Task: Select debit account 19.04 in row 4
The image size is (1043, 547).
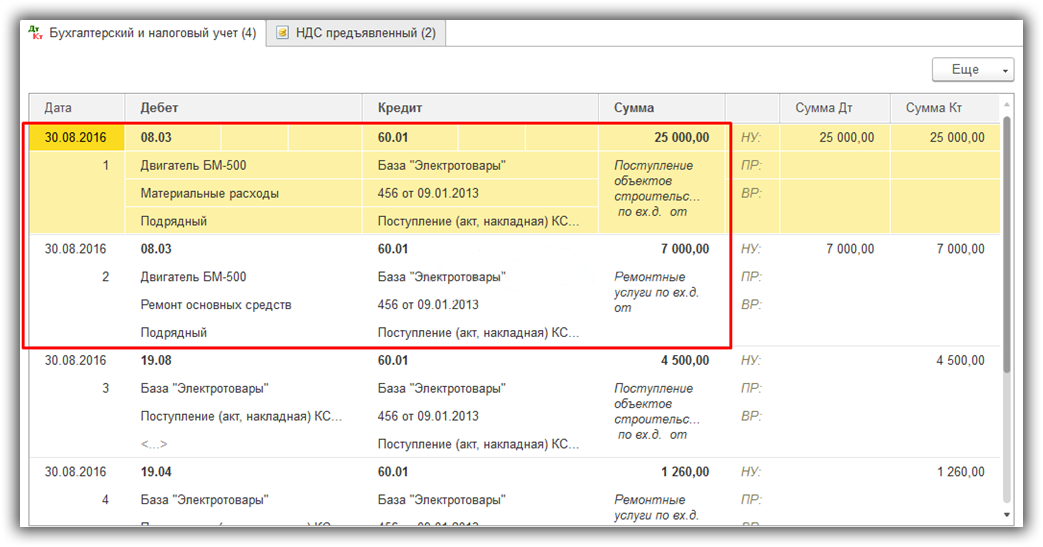Action: click(156, 472)
